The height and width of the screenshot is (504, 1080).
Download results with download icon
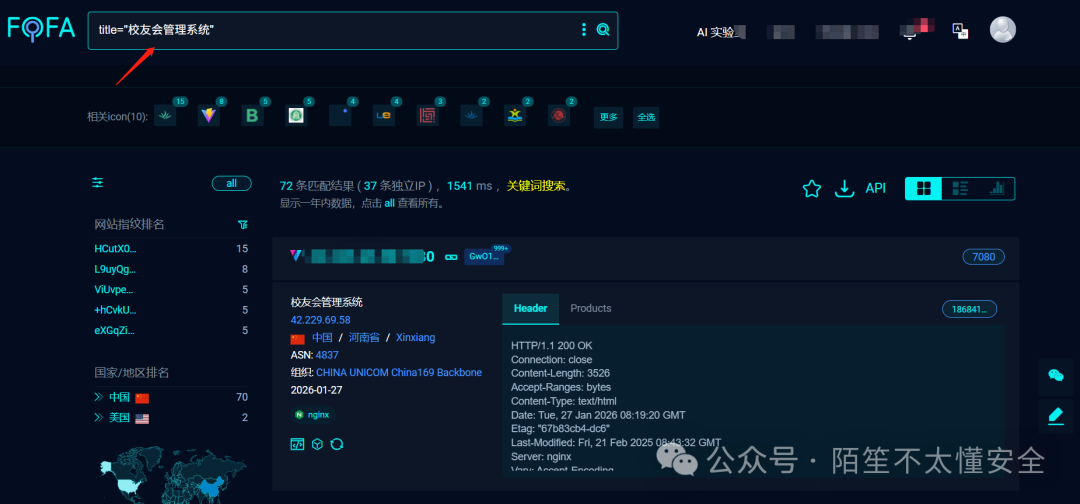click(844, 189)
